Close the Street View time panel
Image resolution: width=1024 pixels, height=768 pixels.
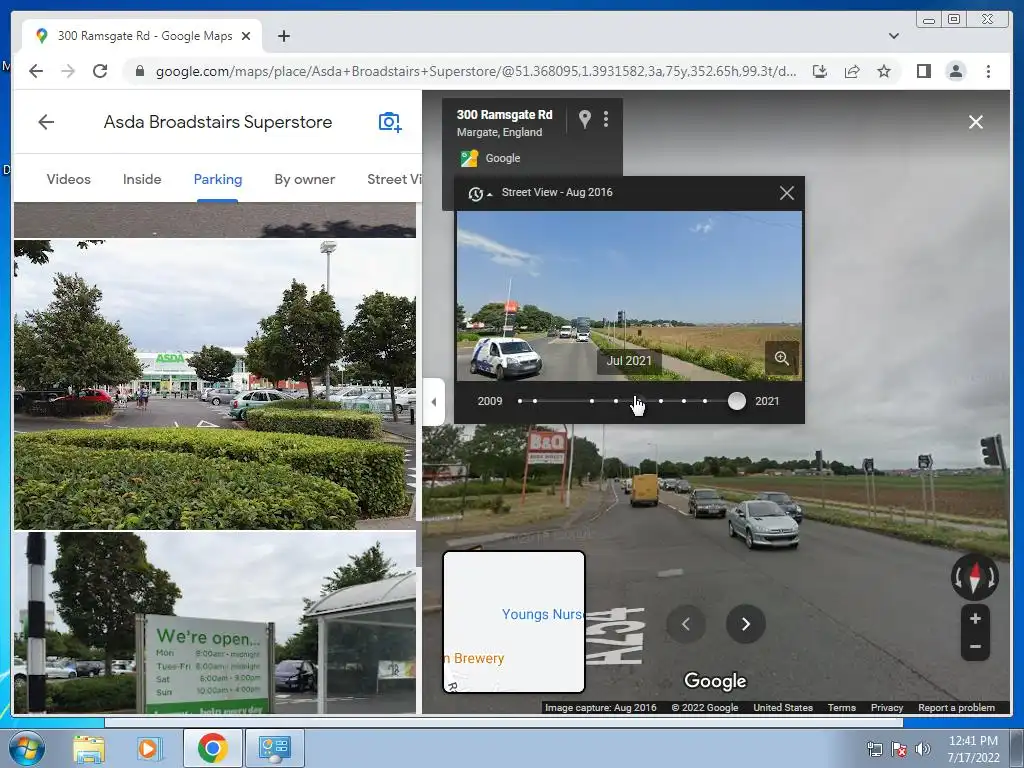(787, 193)
